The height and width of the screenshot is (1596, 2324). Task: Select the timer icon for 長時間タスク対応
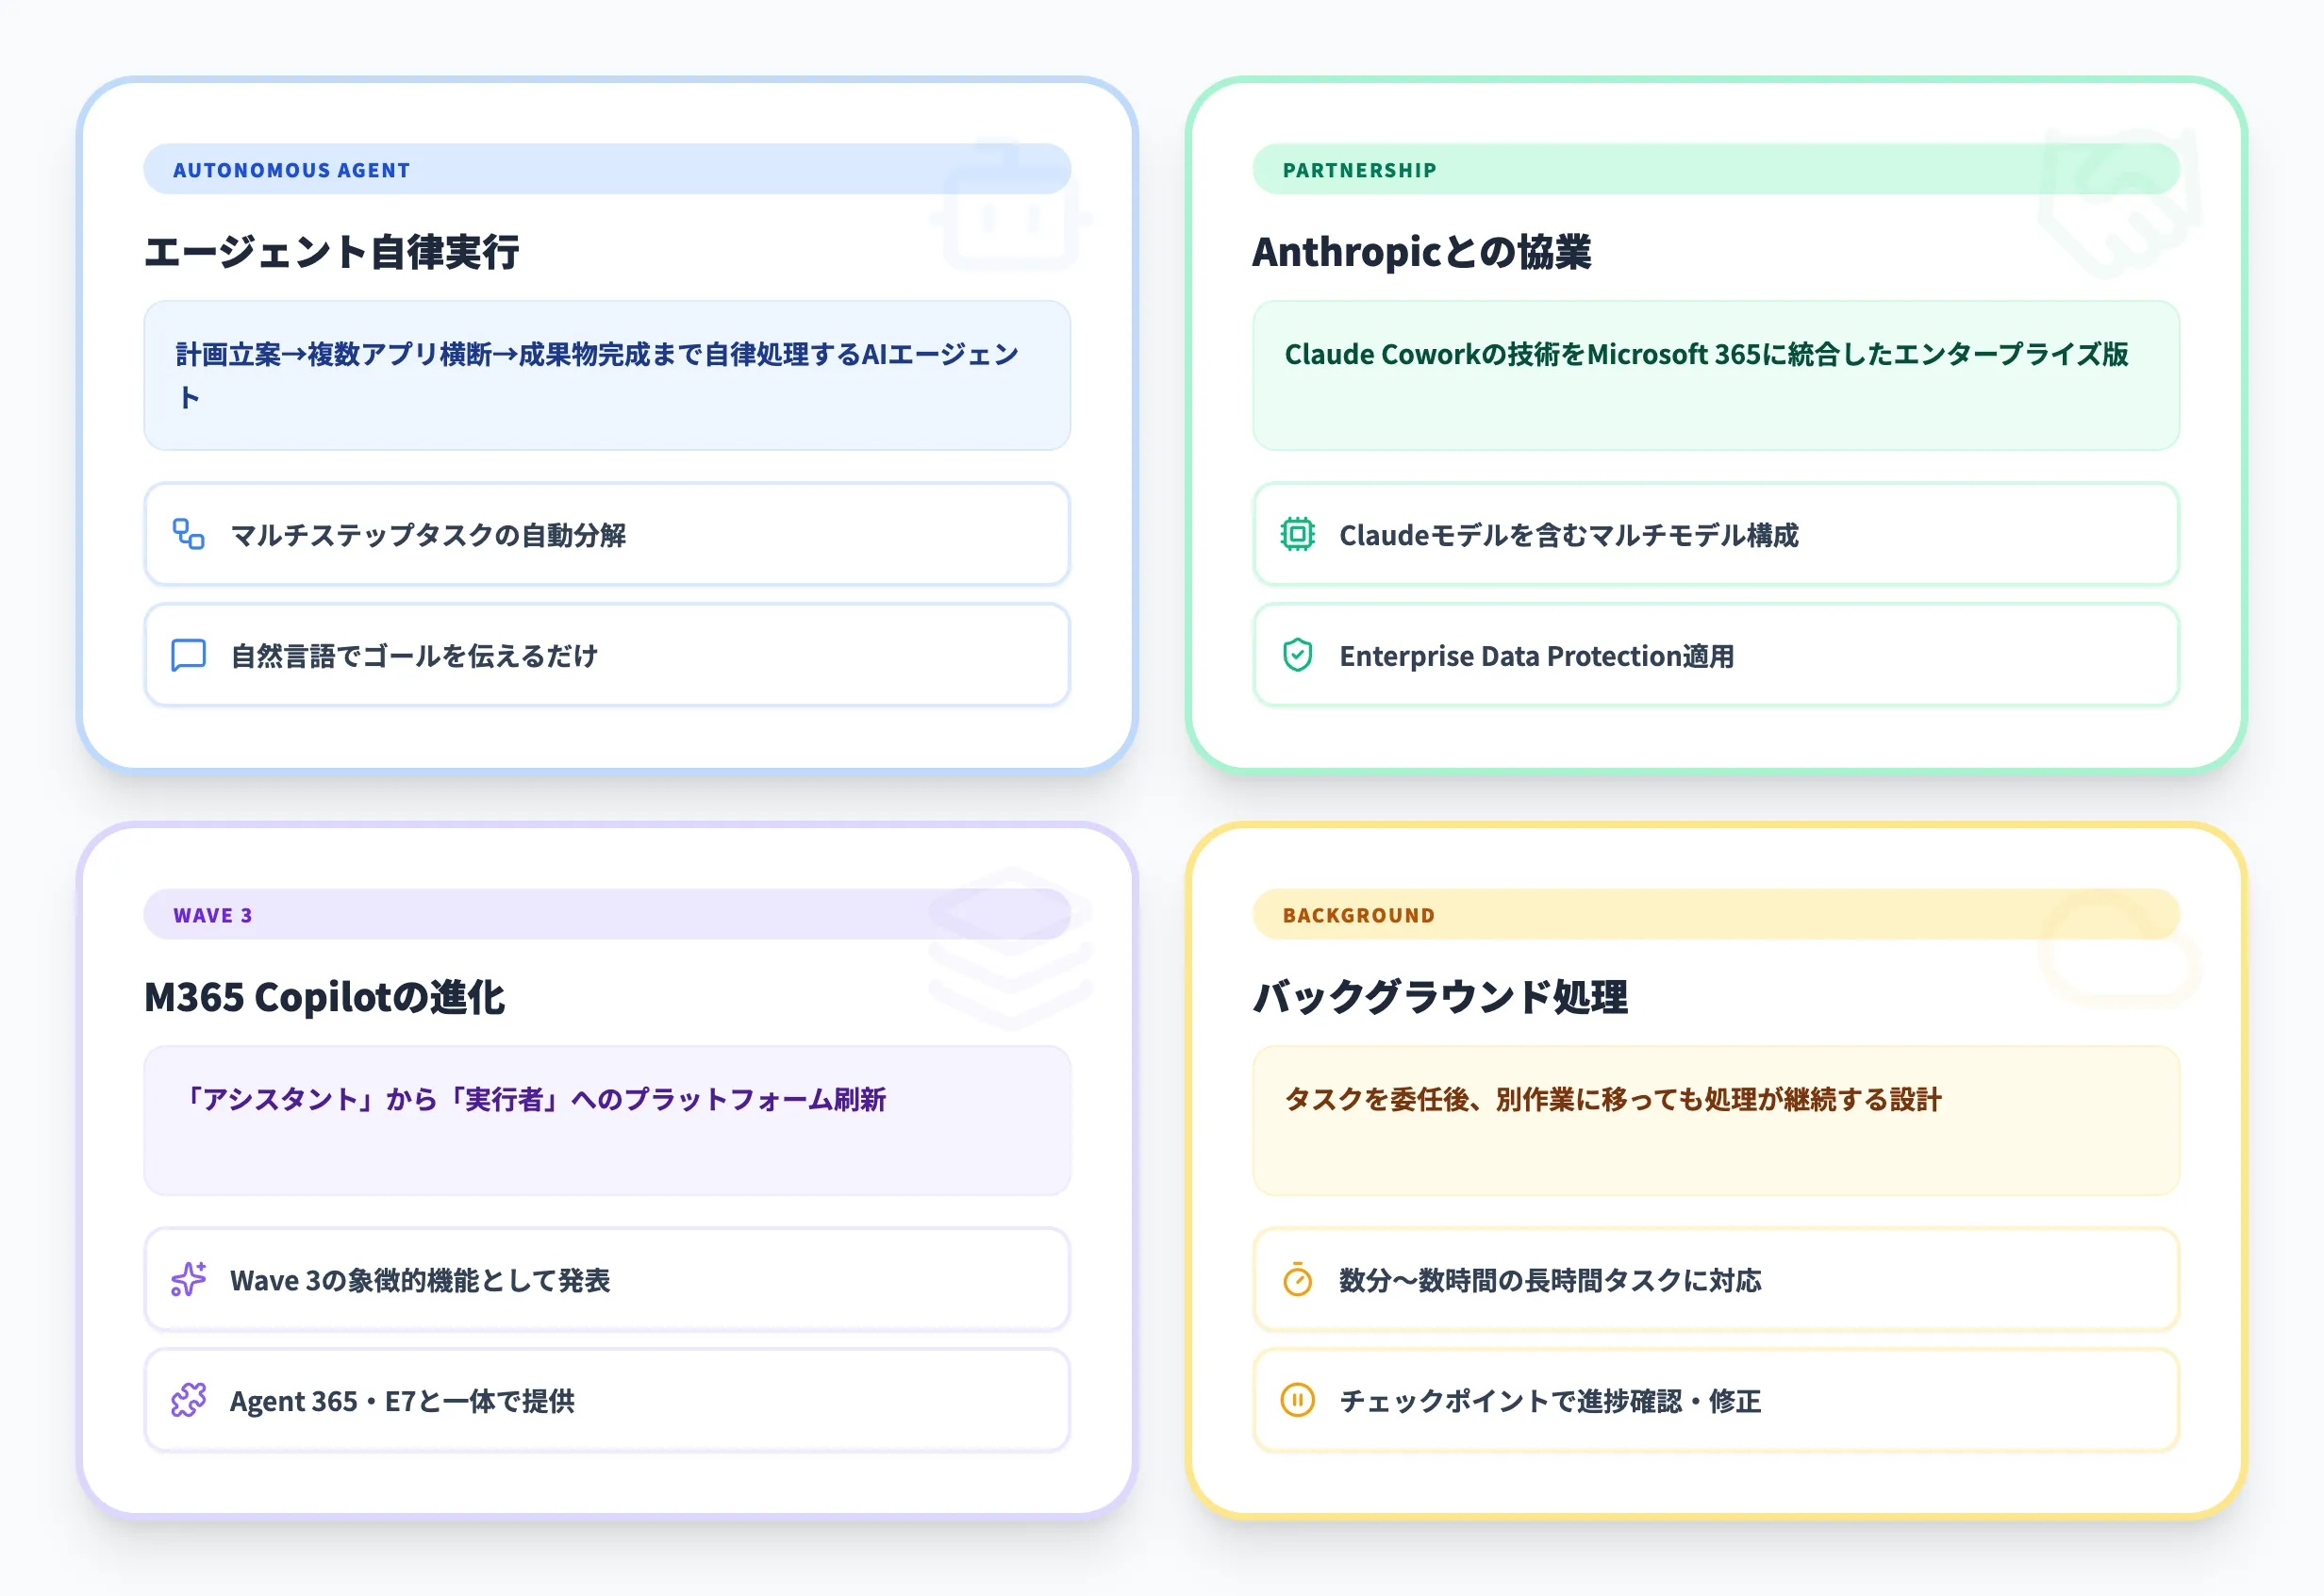[1296, 1281]
